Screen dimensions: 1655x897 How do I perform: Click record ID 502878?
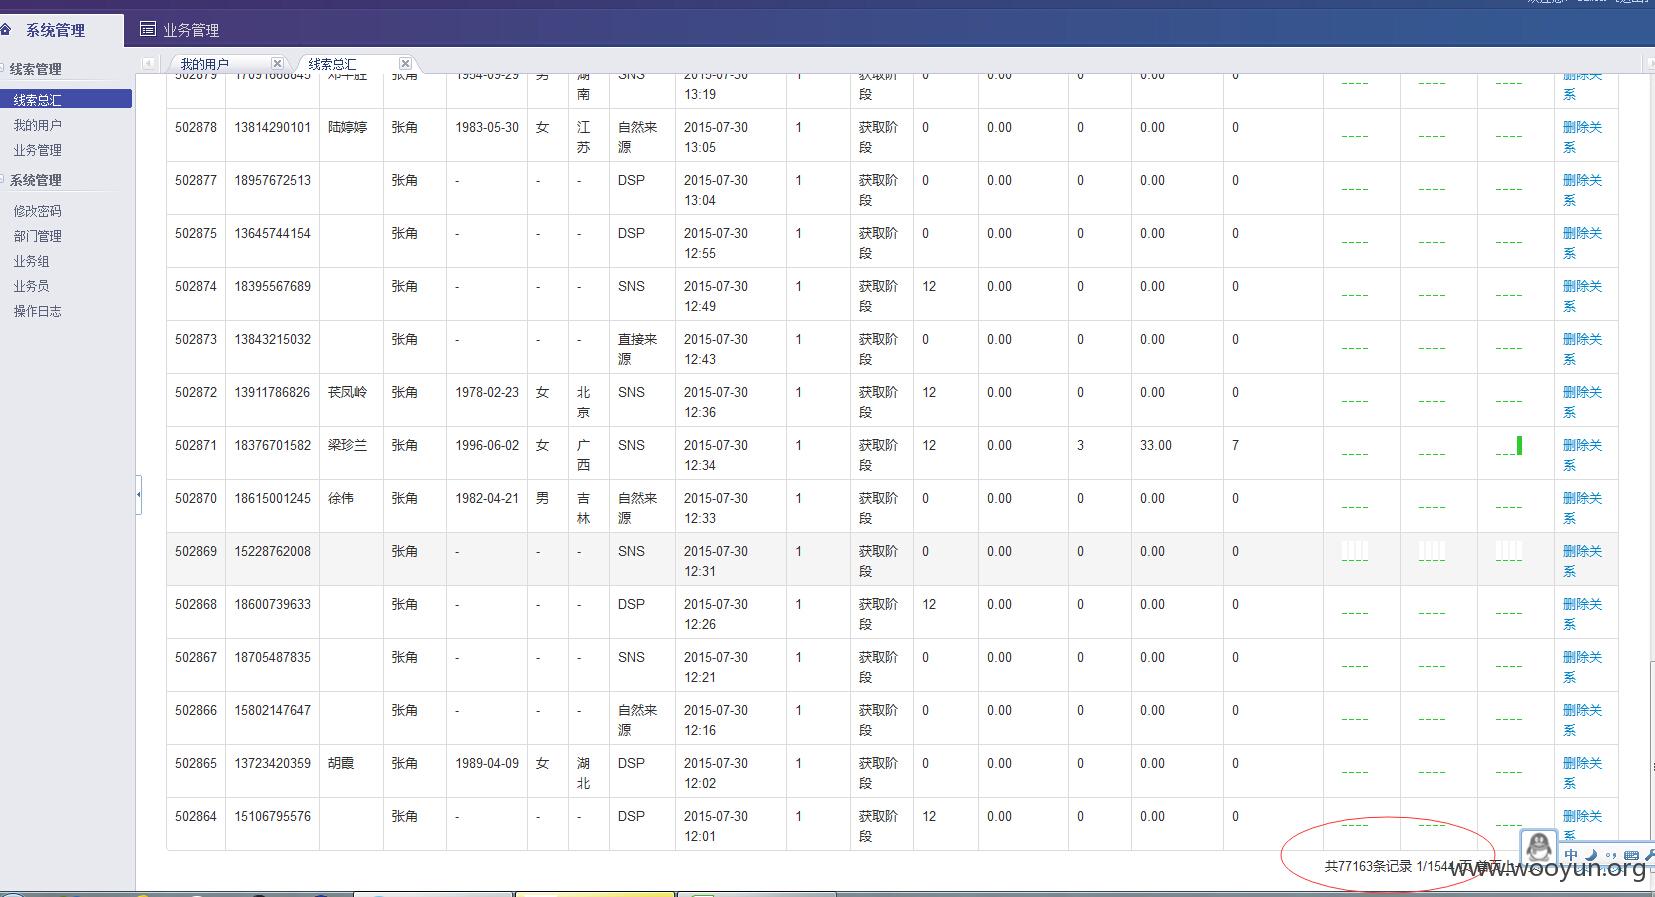click(x=196, y=127)
